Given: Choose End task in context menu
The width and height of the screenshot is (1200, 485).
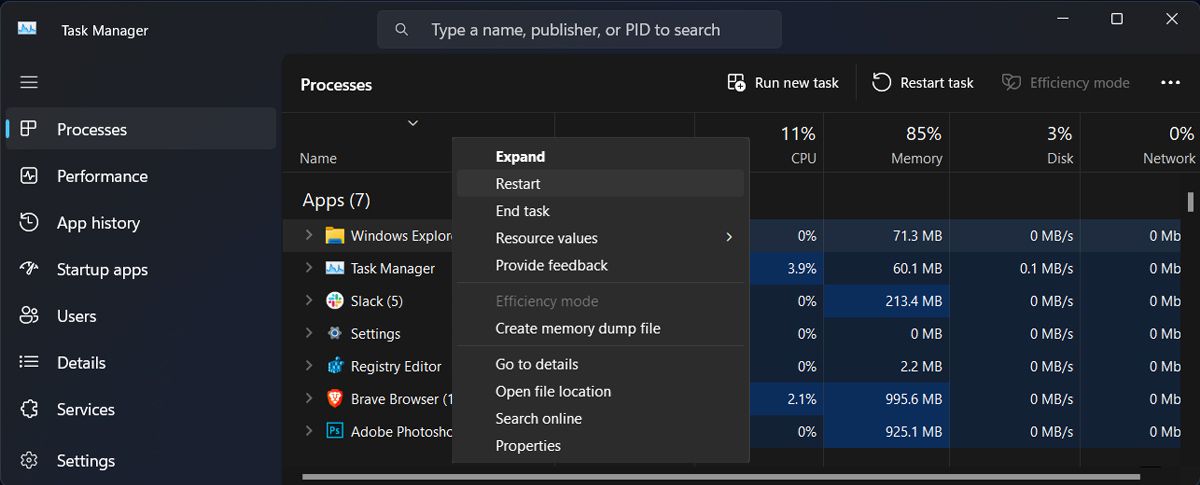Looking at the screenshot, I should [522, 211].
